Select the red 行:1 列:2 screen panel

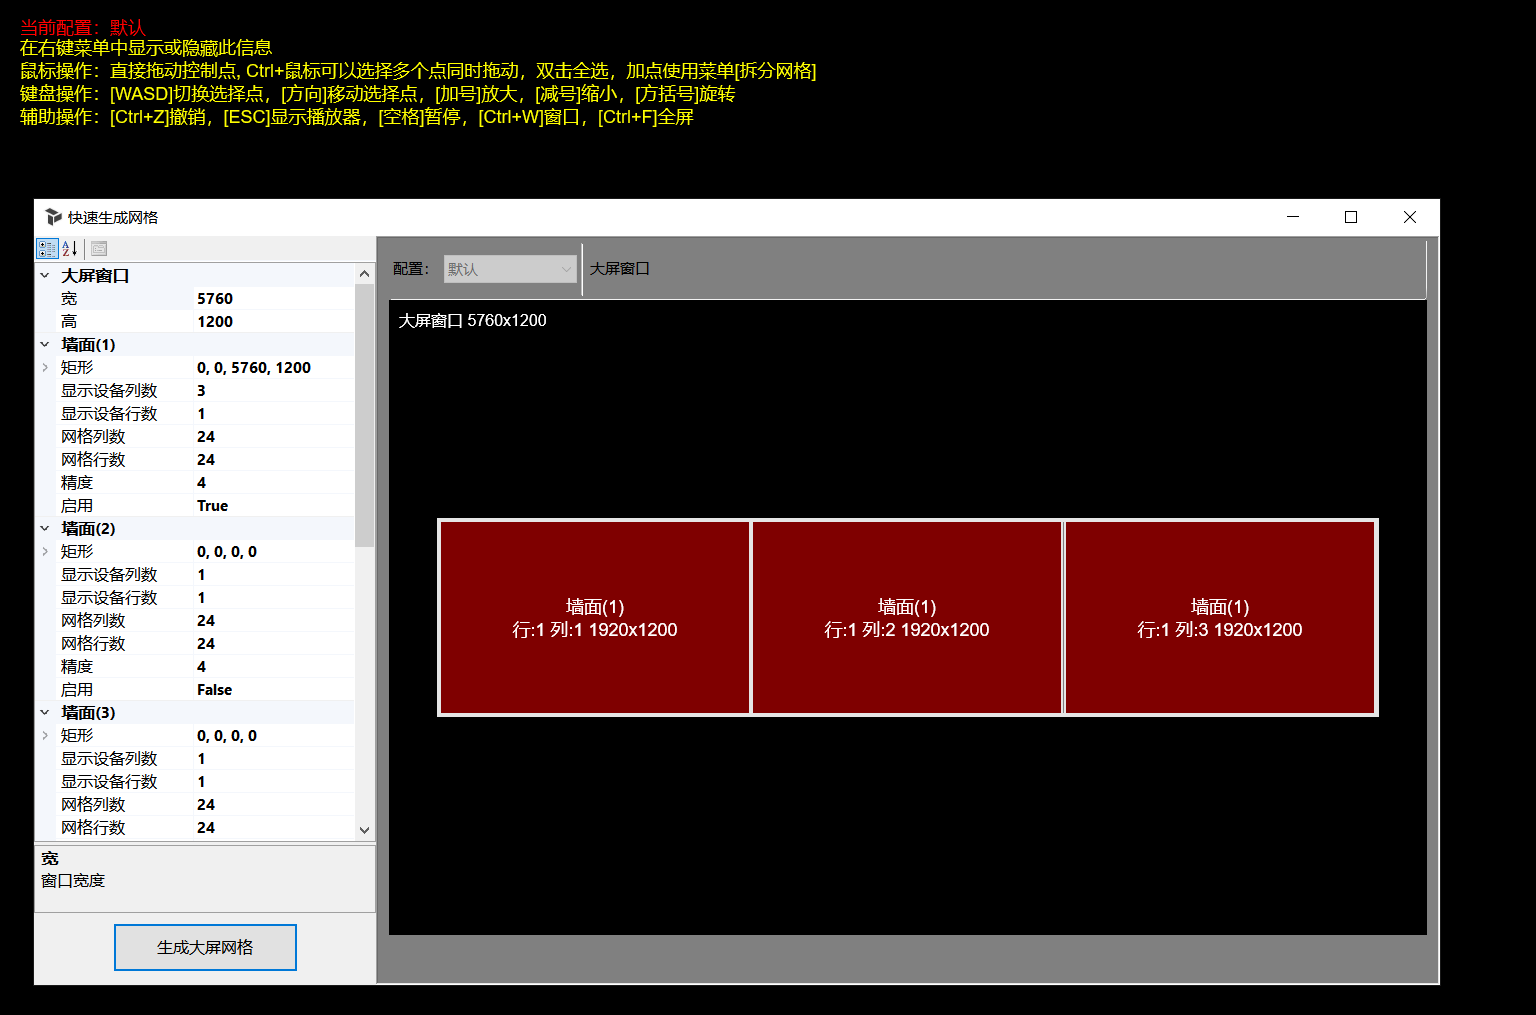pyautogui.click(x=906, y=618)
